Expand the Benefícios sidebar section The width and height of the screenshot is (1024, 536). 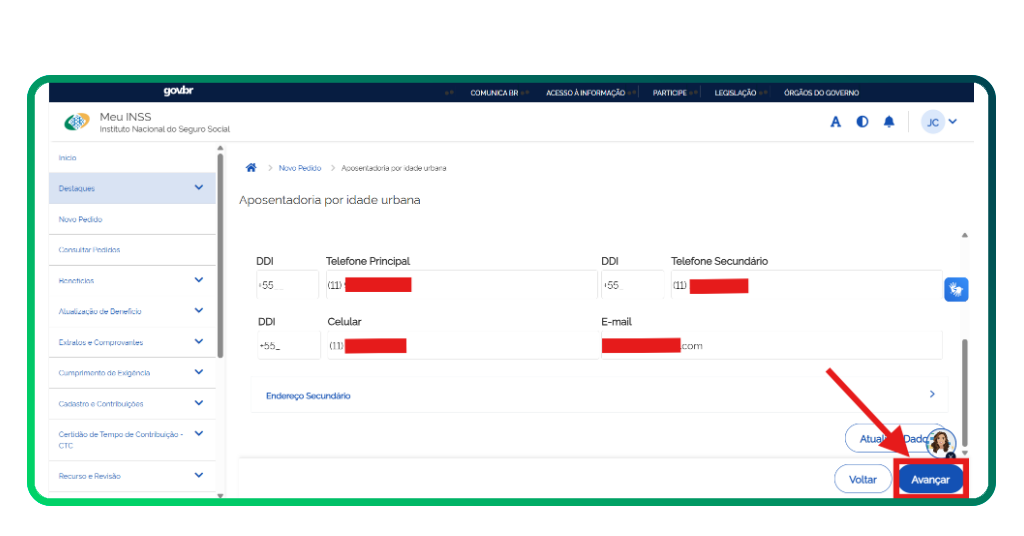198,281
